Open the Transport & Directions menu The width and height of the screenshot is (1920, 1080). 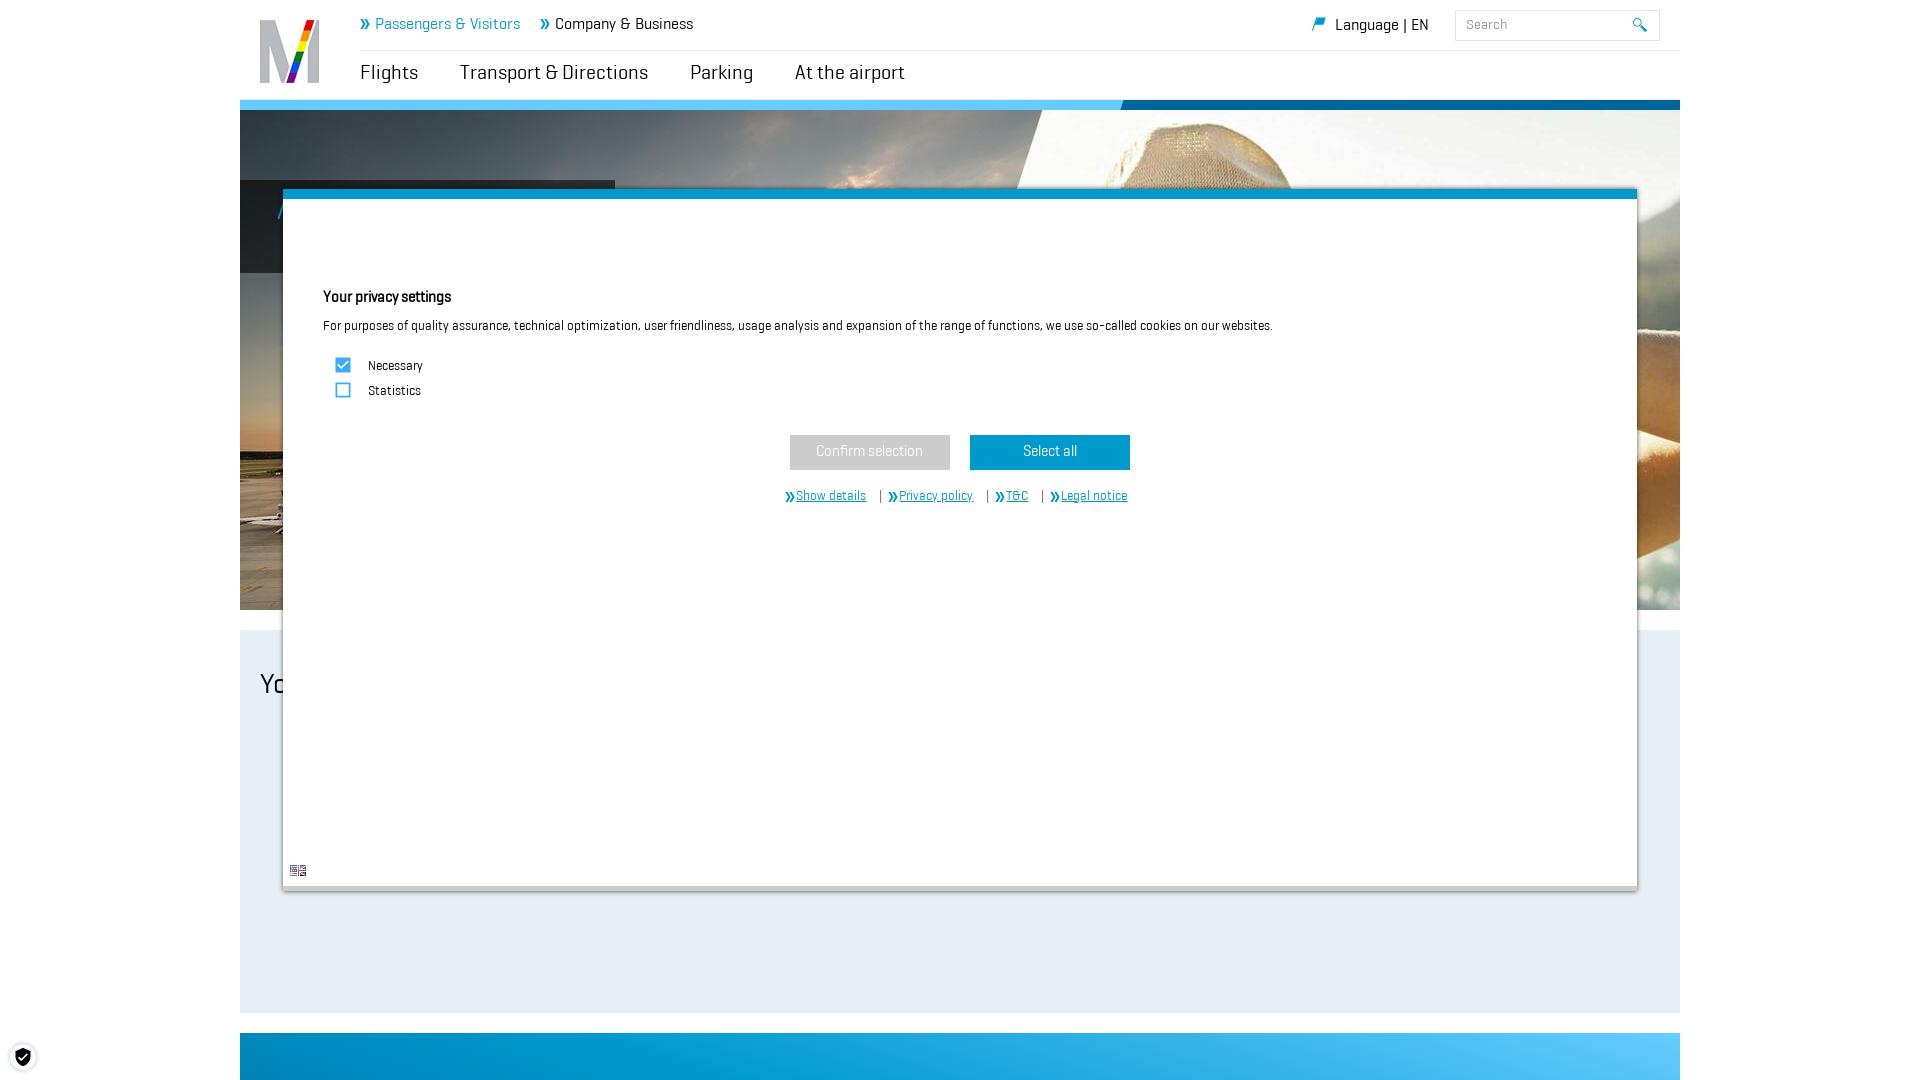554,73
